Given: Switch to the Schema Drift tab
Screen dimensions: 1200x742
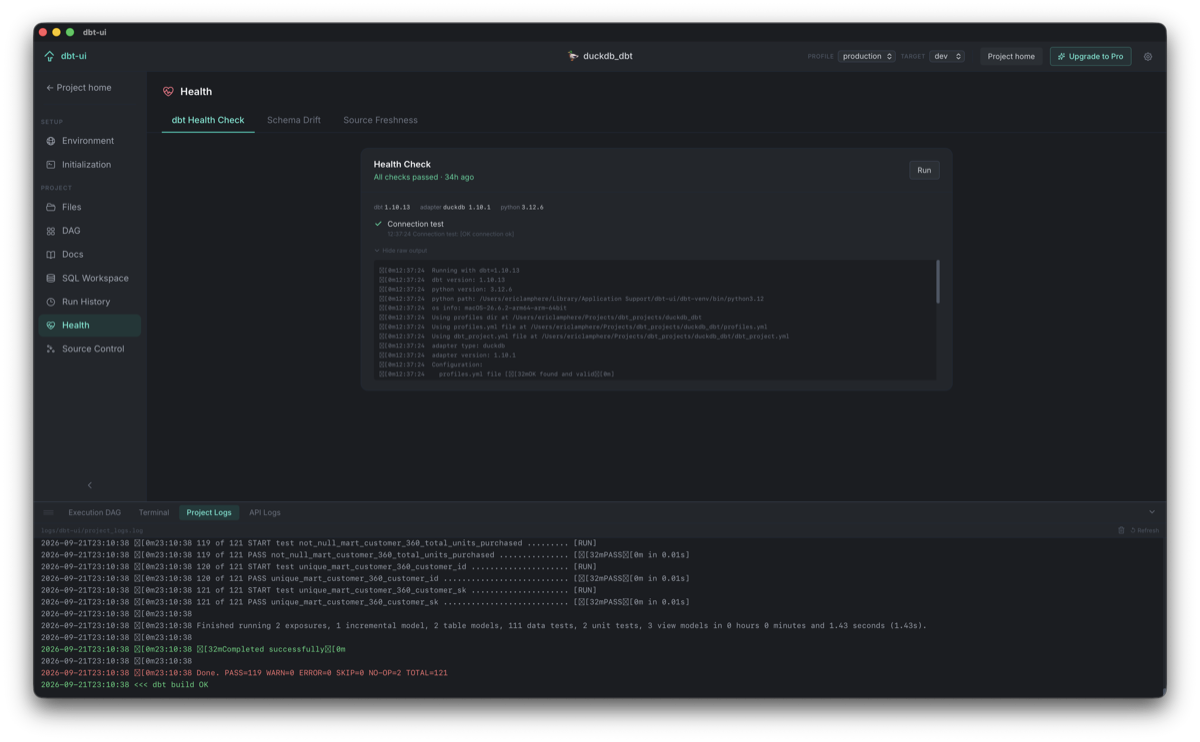Looking at the screenshot, I should coord(294,120).
